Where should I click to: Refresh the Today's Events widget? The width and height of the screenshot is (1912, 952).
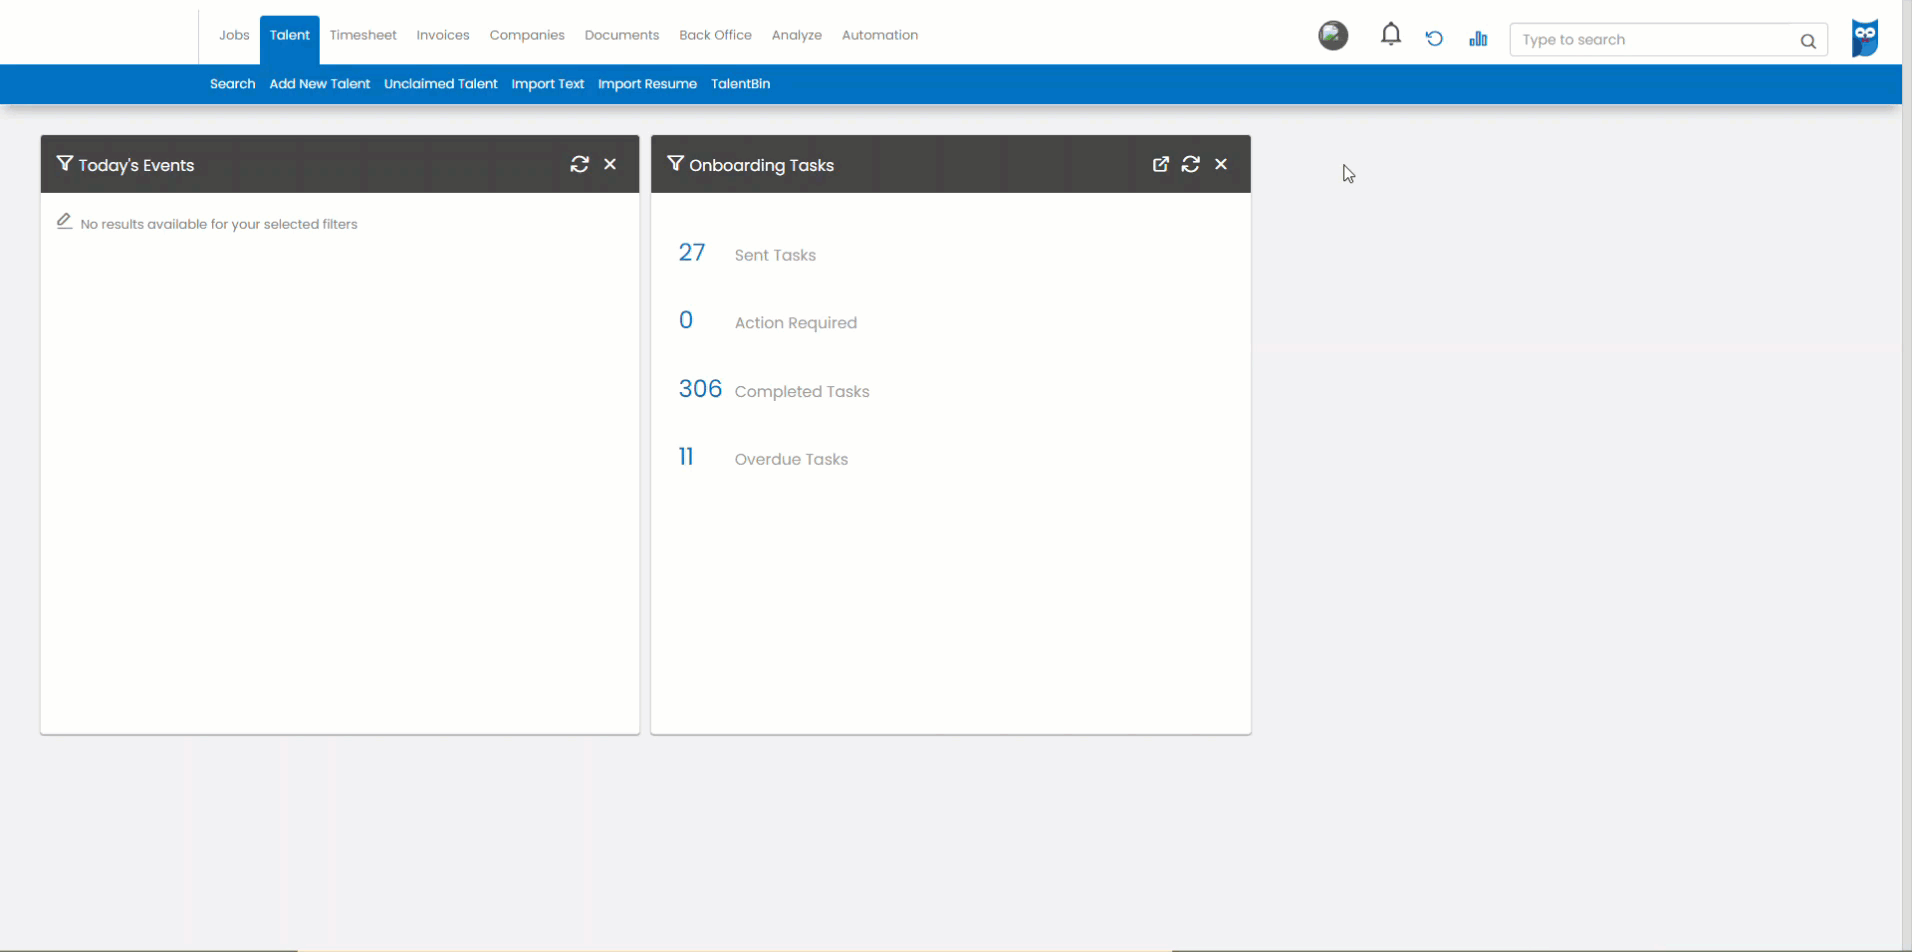pyautogui.click(x=580, y=164)
